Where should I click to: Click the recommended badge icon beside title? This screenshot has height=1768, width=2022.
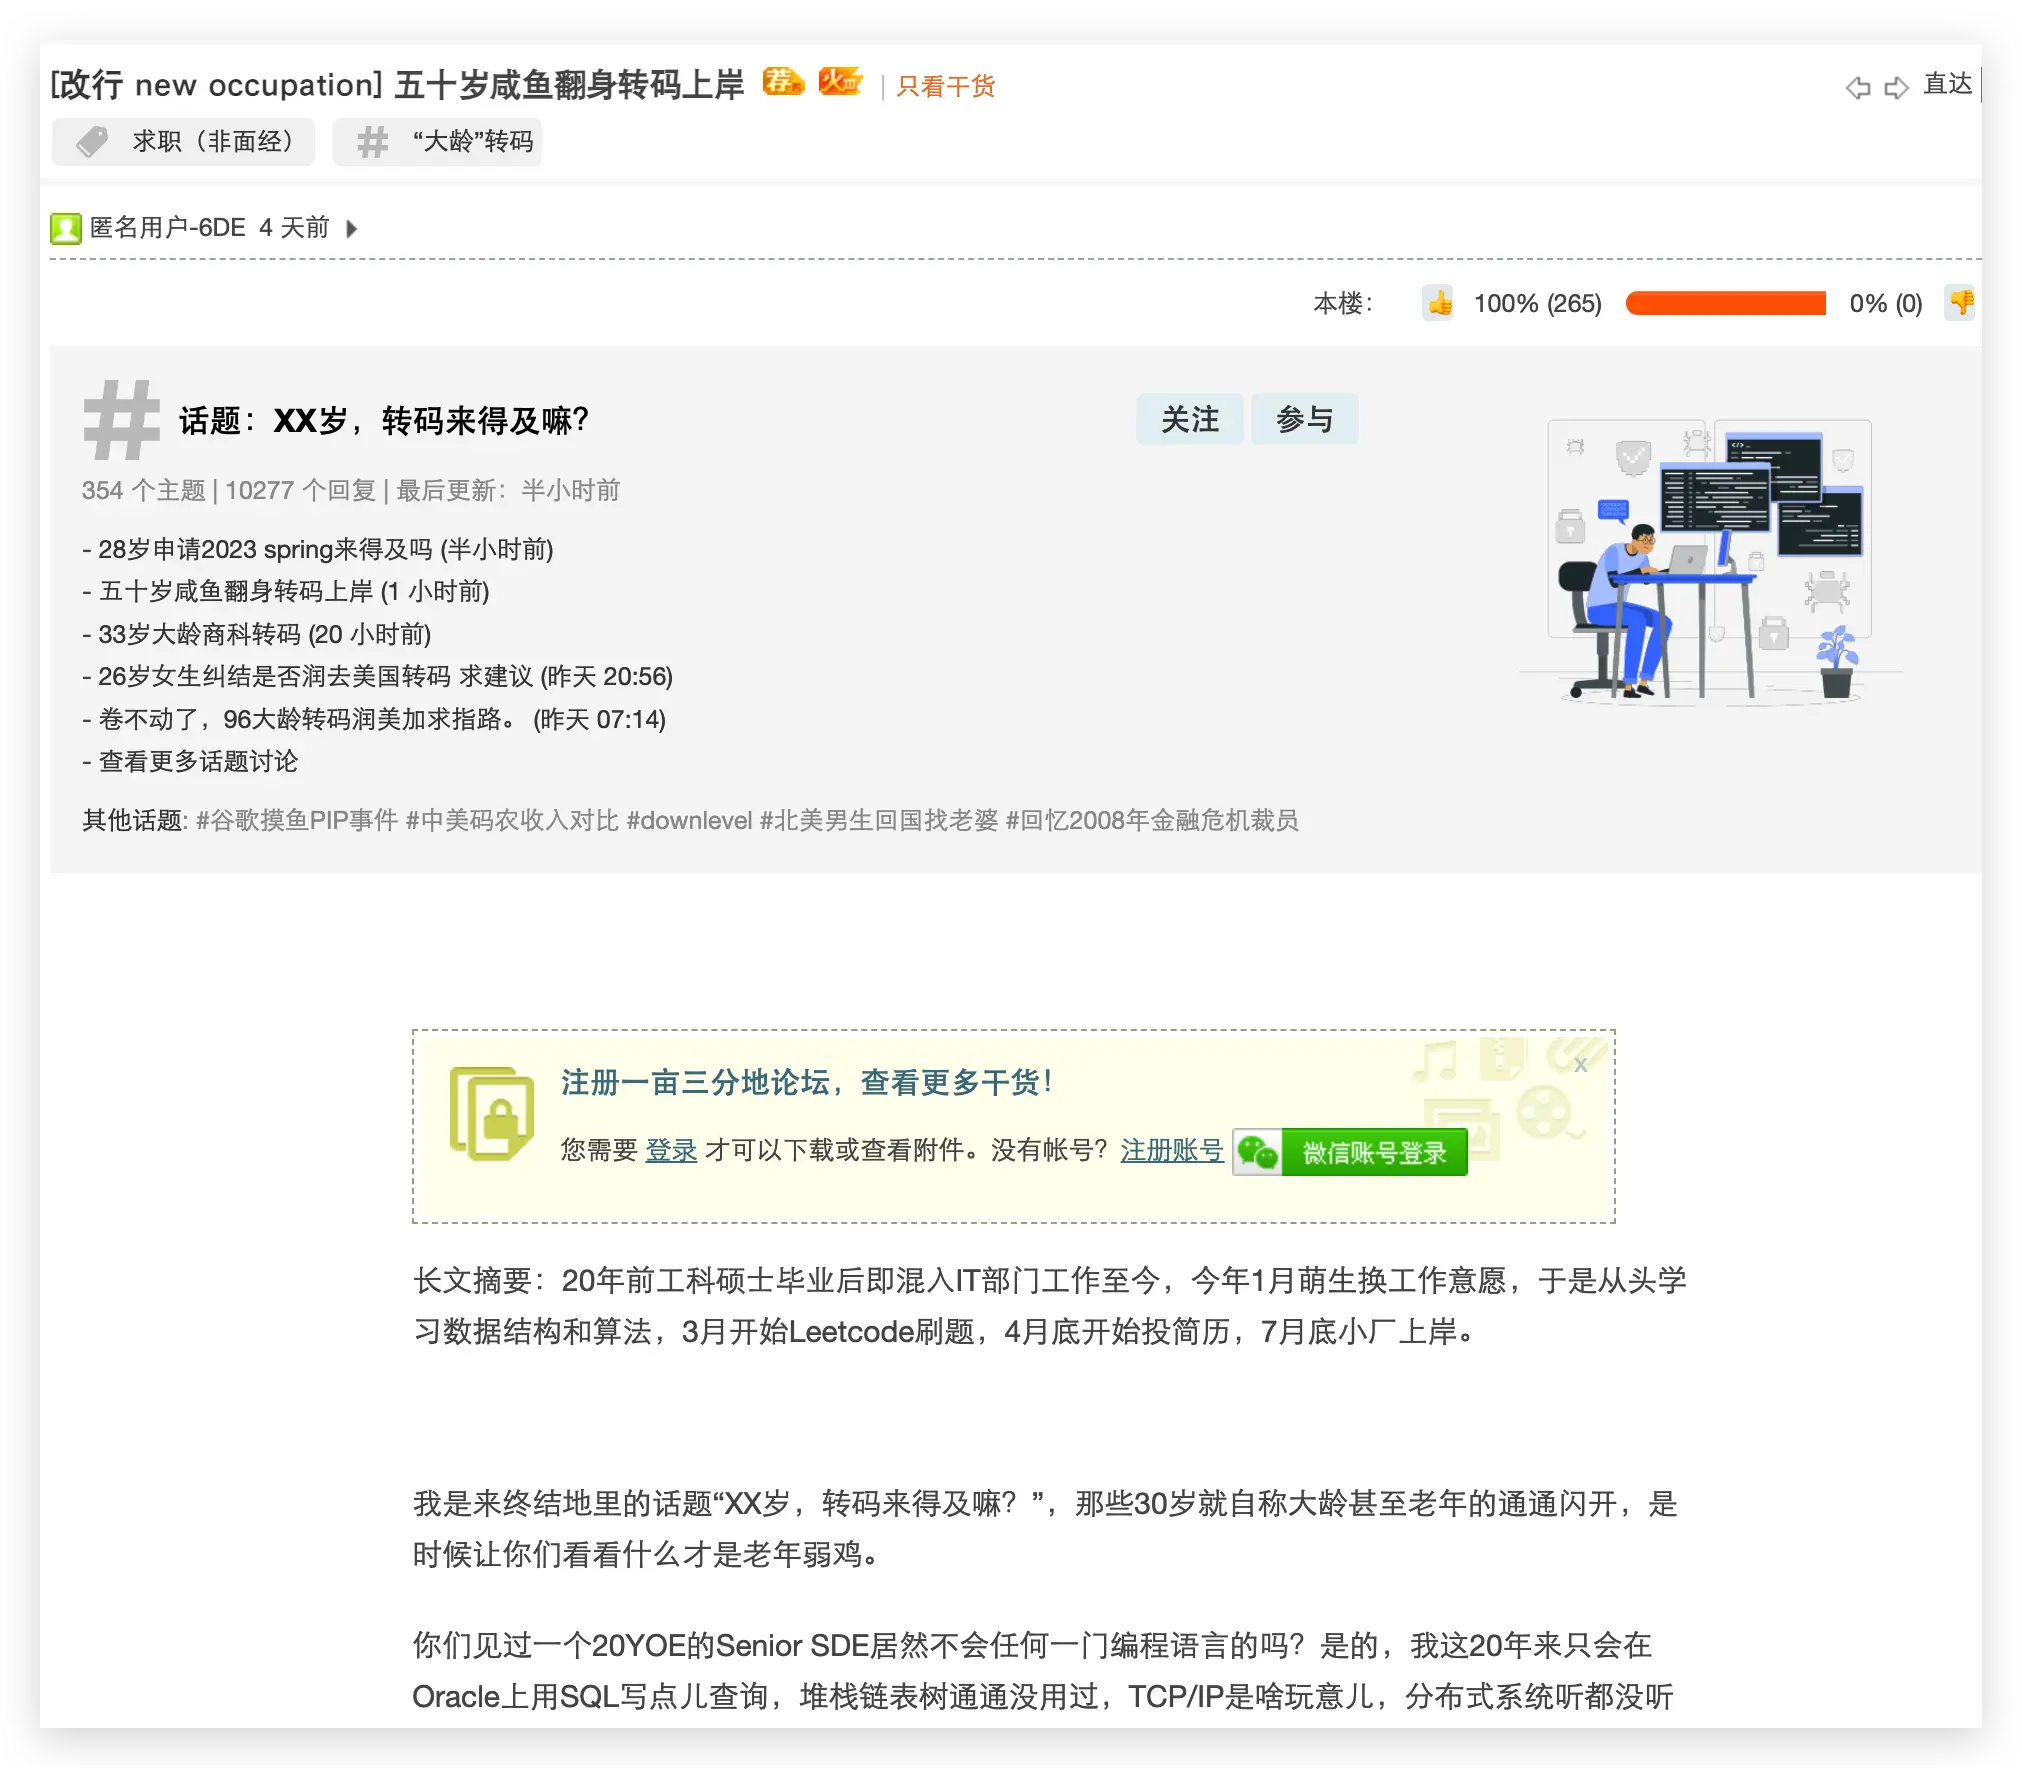[x=782, y=82]
